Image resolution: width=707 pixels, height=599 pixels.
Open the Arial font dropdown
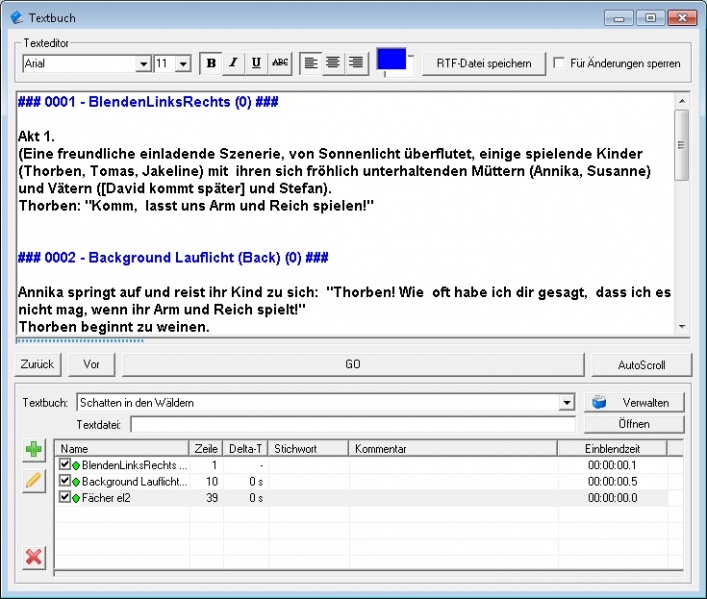(x=143, y=64)
